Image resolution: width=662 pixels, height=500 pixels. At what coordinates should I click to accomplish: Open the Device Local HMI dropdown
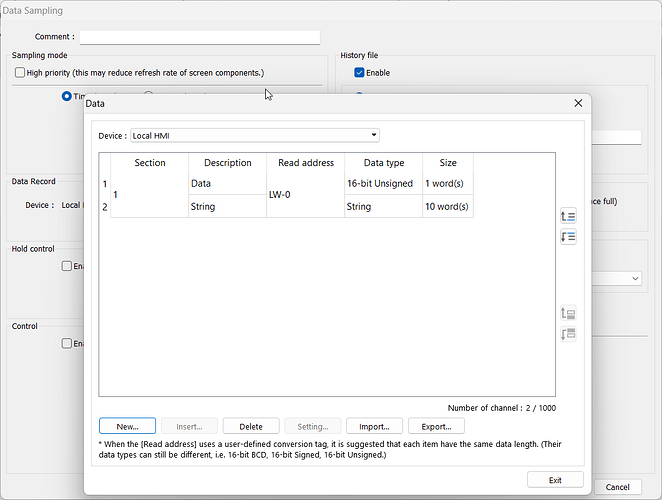point(255,135)
